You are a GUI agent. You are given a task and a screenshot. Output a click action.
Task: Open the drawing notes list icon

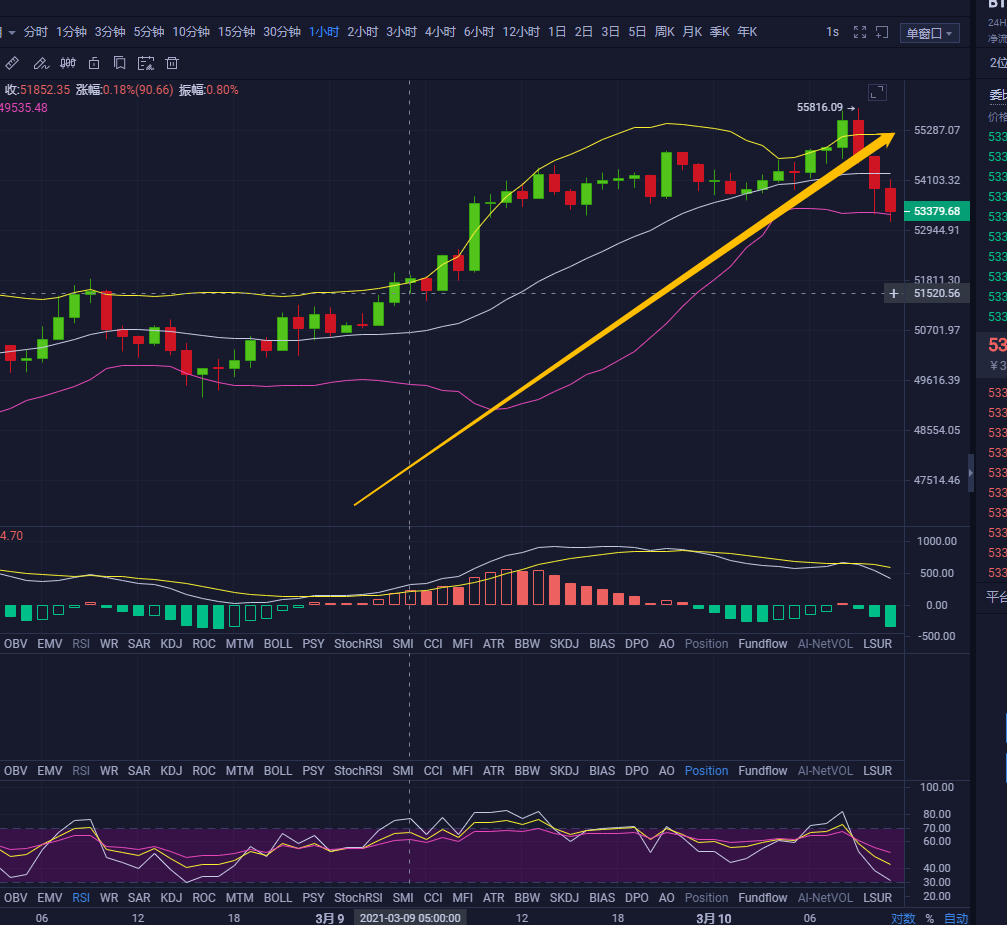pyautogui.click(x=146, y=63)
